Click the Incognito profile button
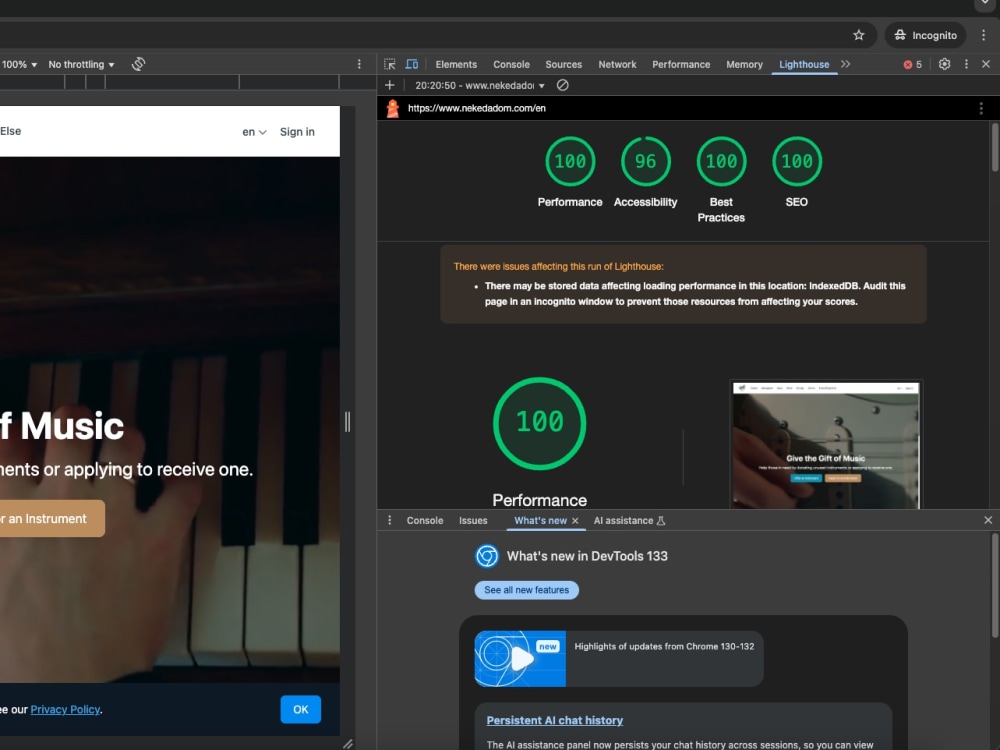The width and height of the screenshot is (1000, 750). pos(925,35)
